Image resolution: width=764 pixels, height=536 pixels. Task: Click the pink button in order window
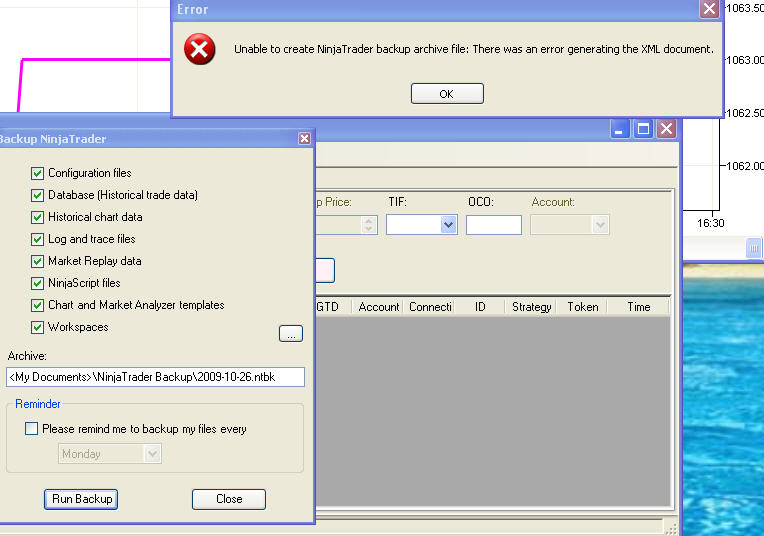325,270
